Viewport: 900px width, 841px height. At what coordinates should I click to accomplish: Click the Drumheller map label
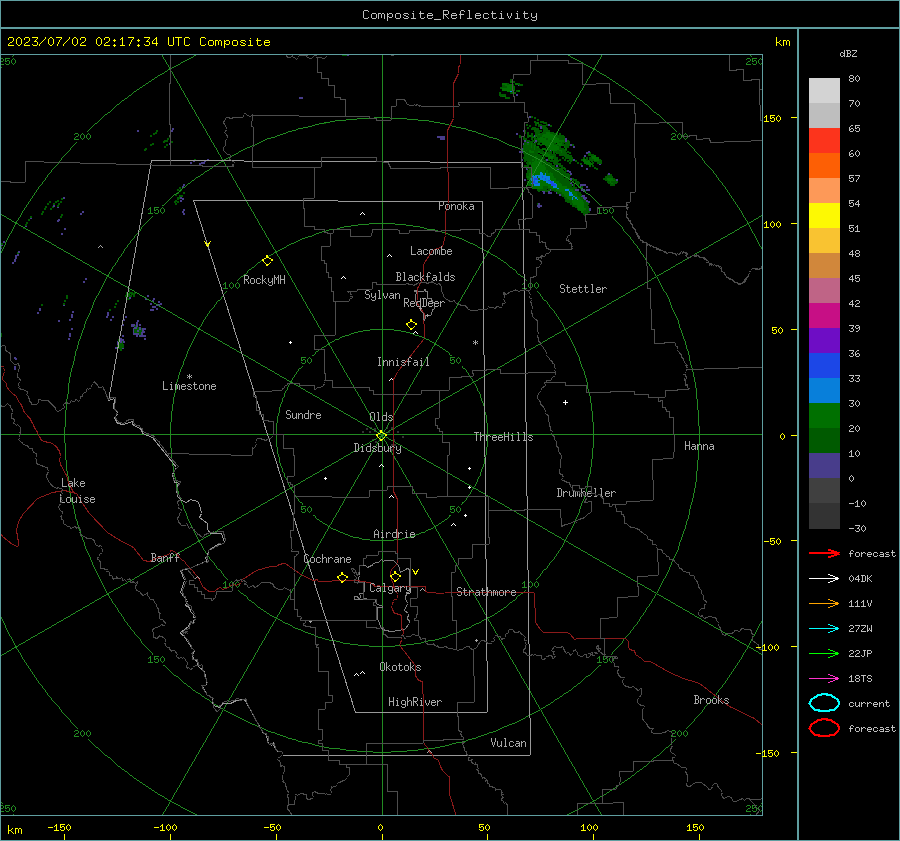click(586, 493)
